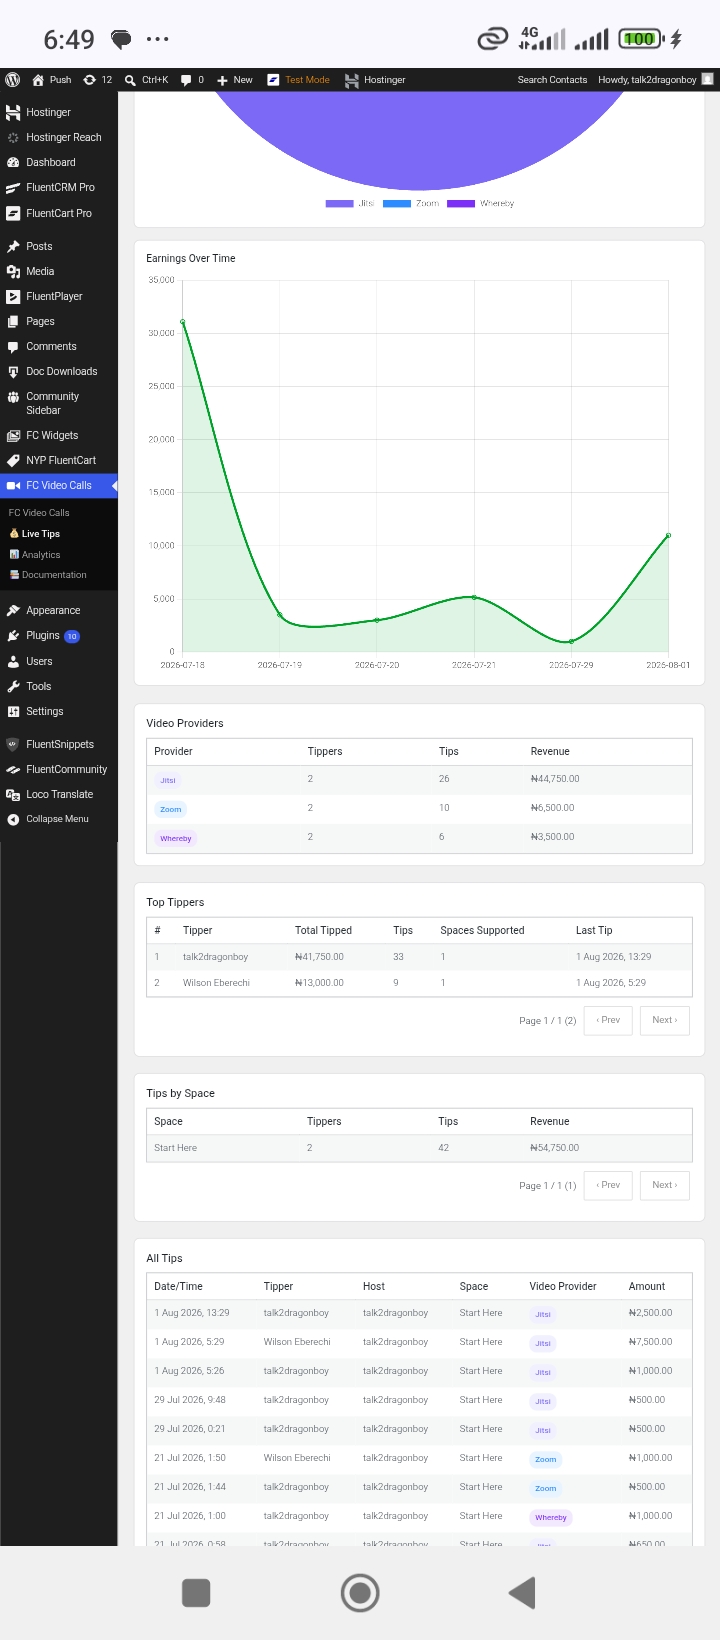Toggle Jitsi legend in pie chart
The width and height of the screenshot is (720, 1640).
pos(350,203)
